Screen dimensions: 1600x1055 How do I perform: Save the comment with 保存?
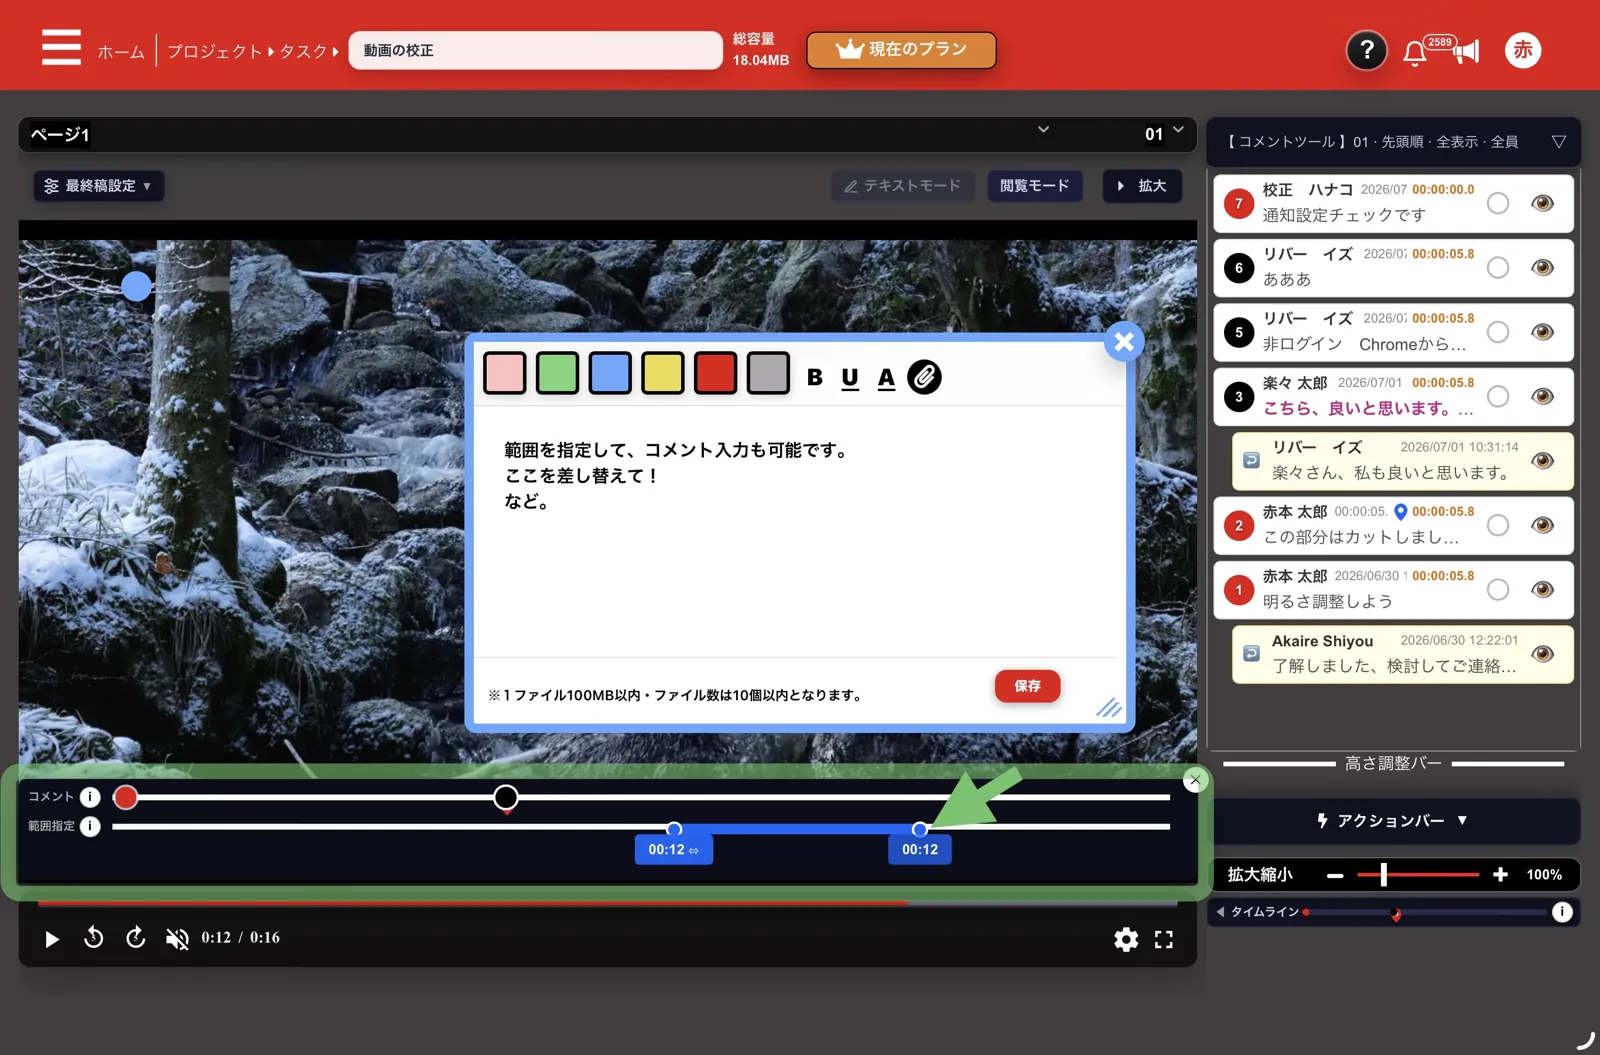tap(1027, 686)
